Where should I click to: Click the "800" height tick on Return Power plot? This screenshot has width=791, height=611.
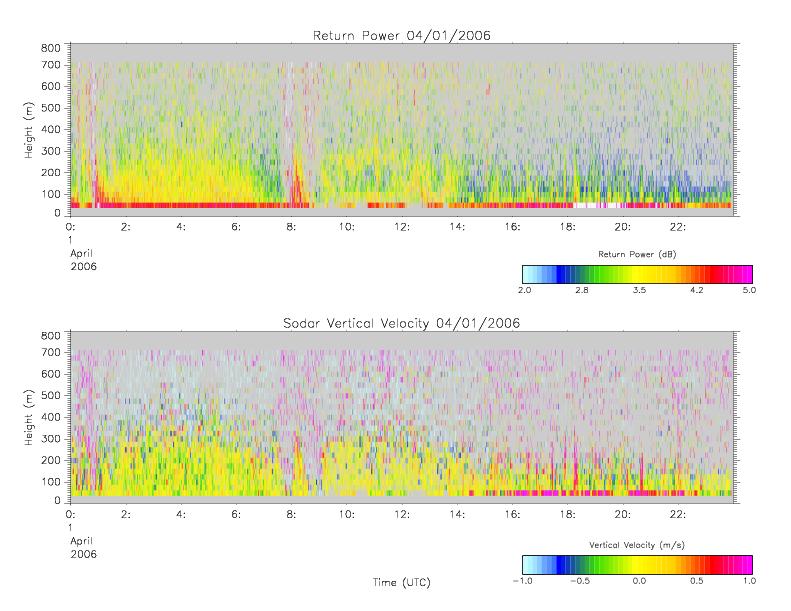(50, 48)
